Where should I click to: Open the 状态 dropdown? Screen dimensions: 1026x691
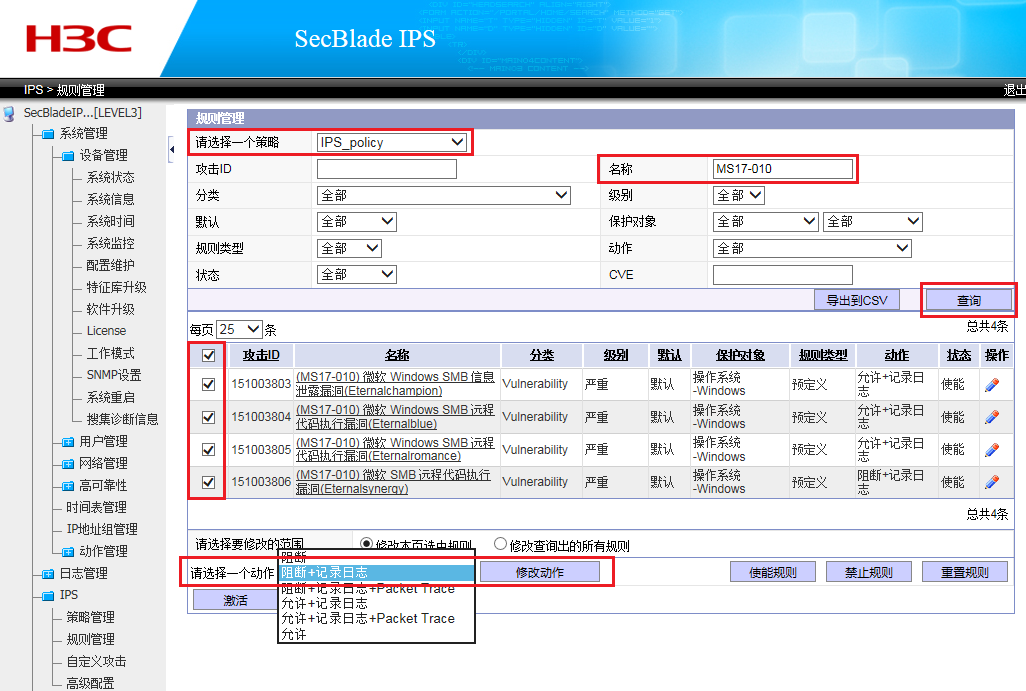point(357,274)
